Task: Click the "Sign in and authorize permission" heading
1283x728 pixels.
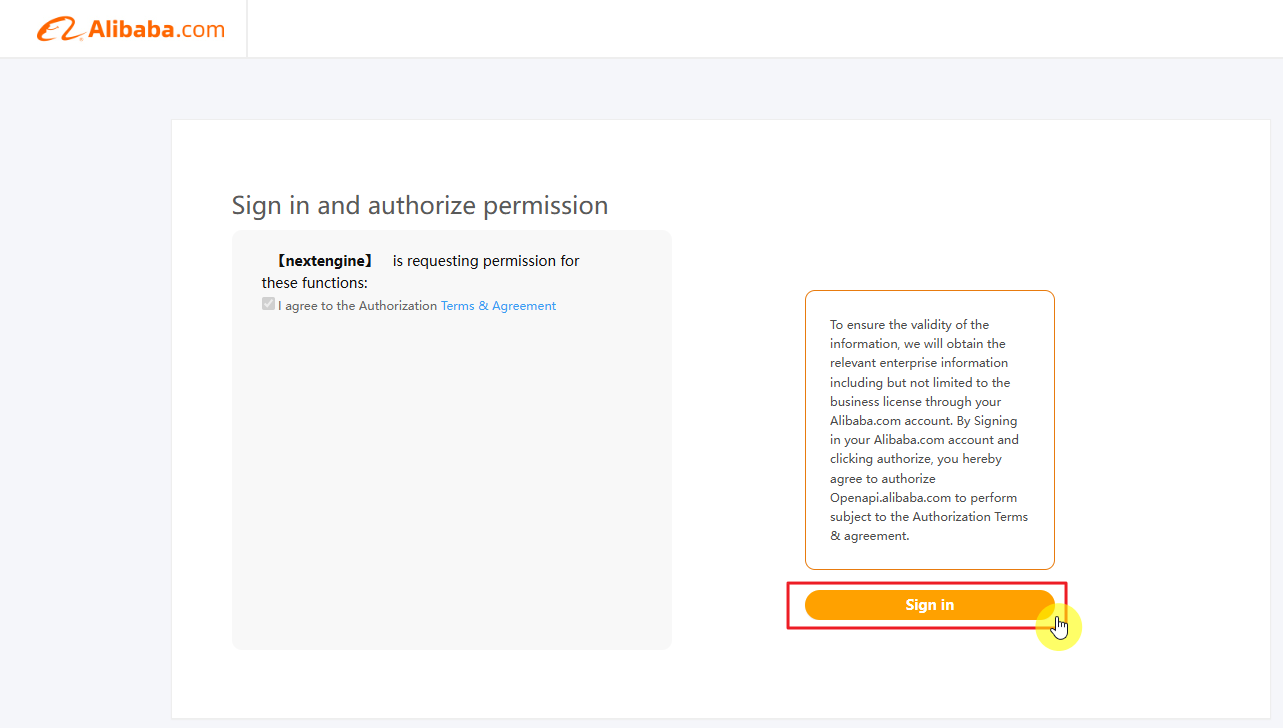Action: [420, 205]
